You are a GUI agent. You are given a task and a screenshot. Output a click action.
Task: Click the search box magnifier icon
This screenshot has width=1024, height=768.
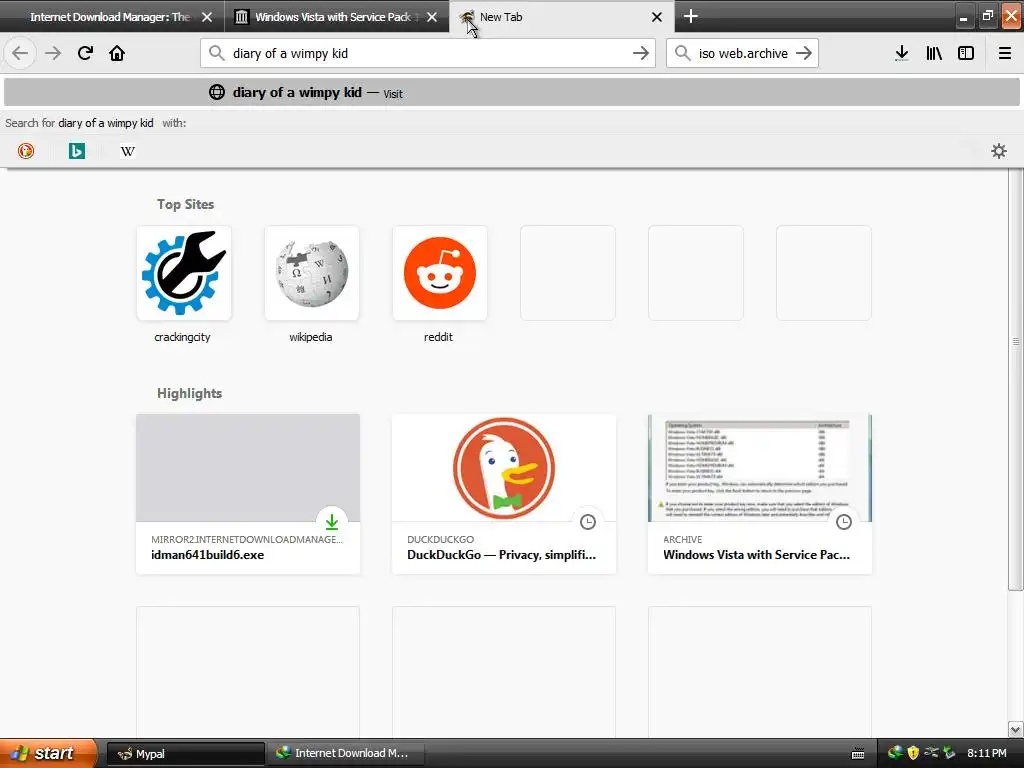point(682,53)
